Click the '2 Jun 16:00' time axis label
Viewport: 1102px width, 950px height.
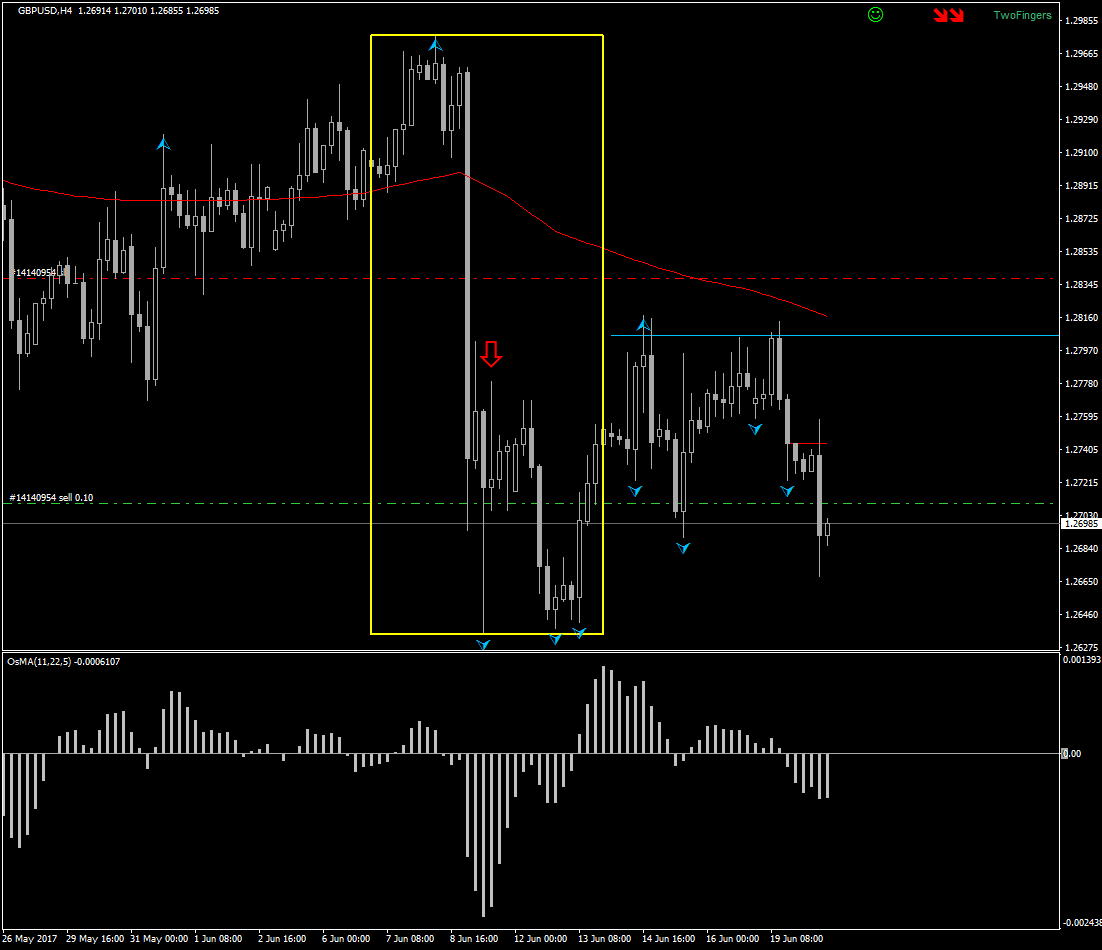pyautogui.click(x=282, y=939)
